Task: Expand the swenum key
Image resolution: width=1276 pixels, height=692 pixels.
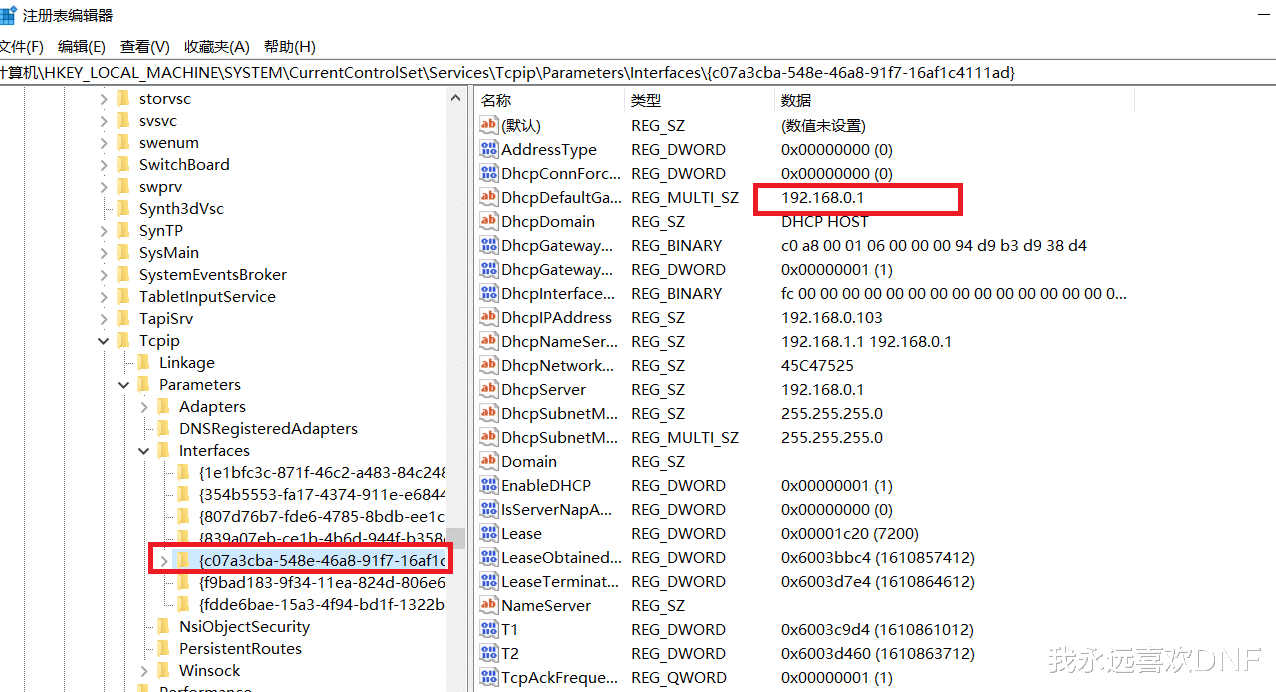Action: (x=104, y=143)
